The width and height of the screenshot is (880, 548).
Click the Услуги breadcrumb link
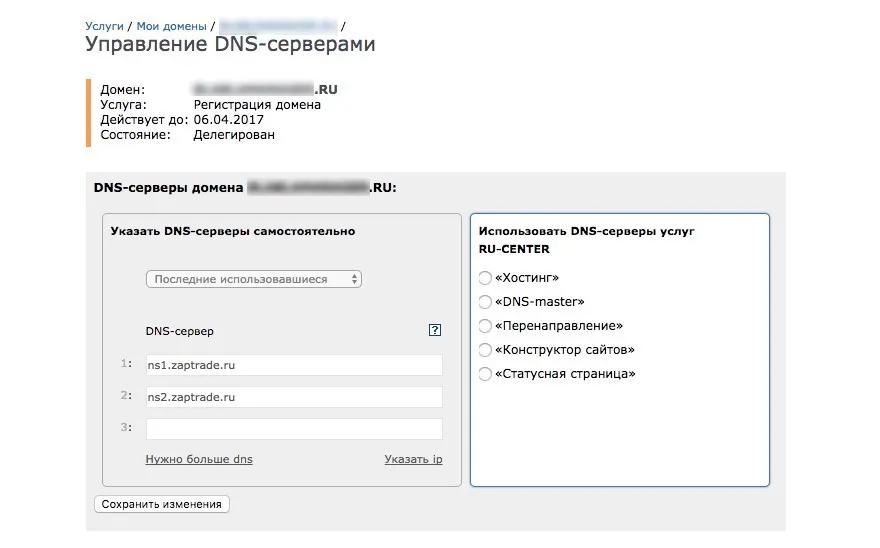(104, 26)
